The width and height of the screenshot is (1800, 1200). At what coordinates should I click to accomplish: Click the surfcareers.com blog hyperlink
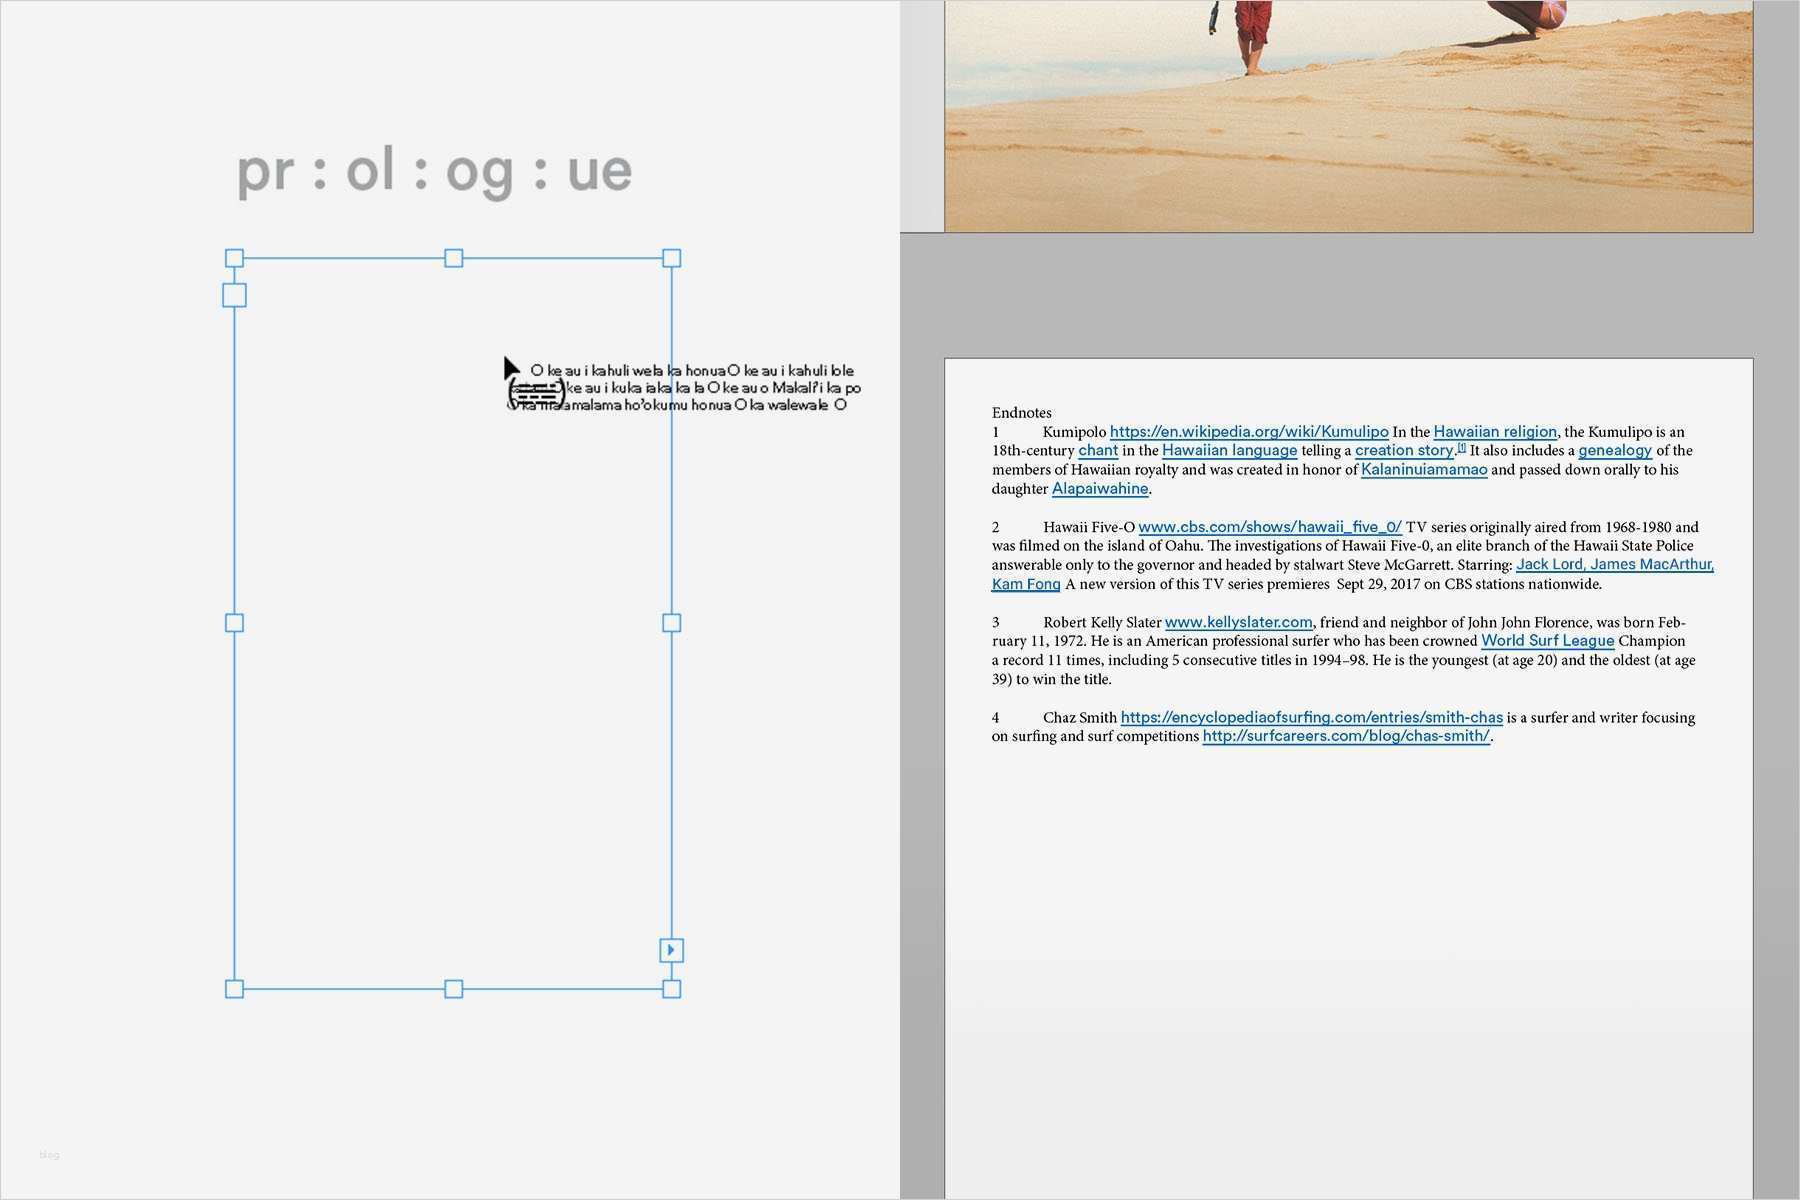coord(1345,735)
